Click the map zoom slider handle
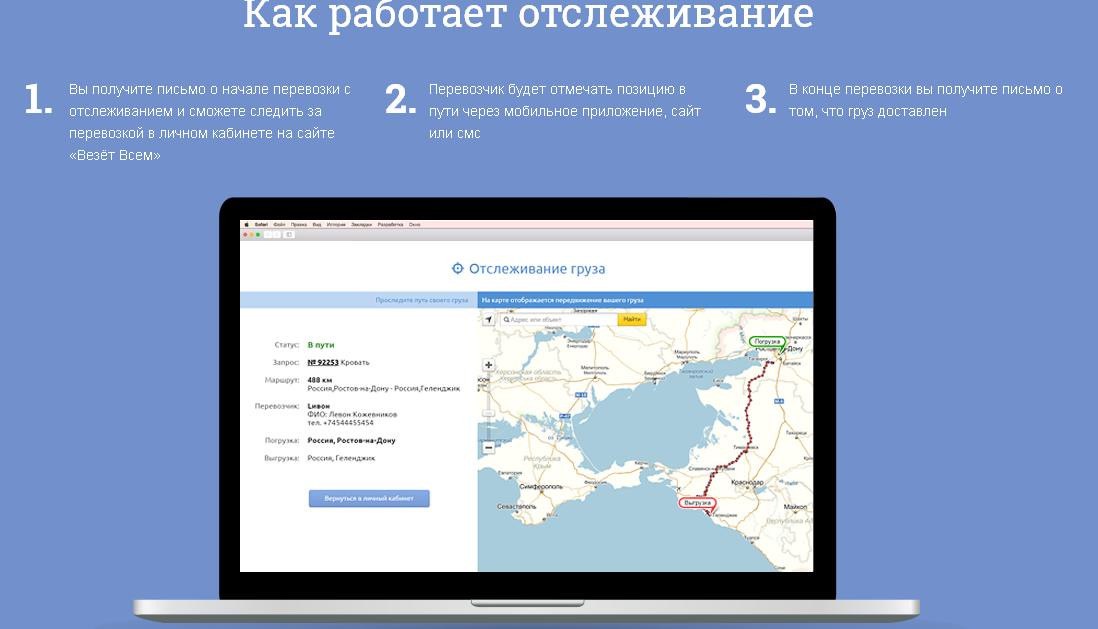The width and height of the screenshot is (1098, 629). coord(488,411)
